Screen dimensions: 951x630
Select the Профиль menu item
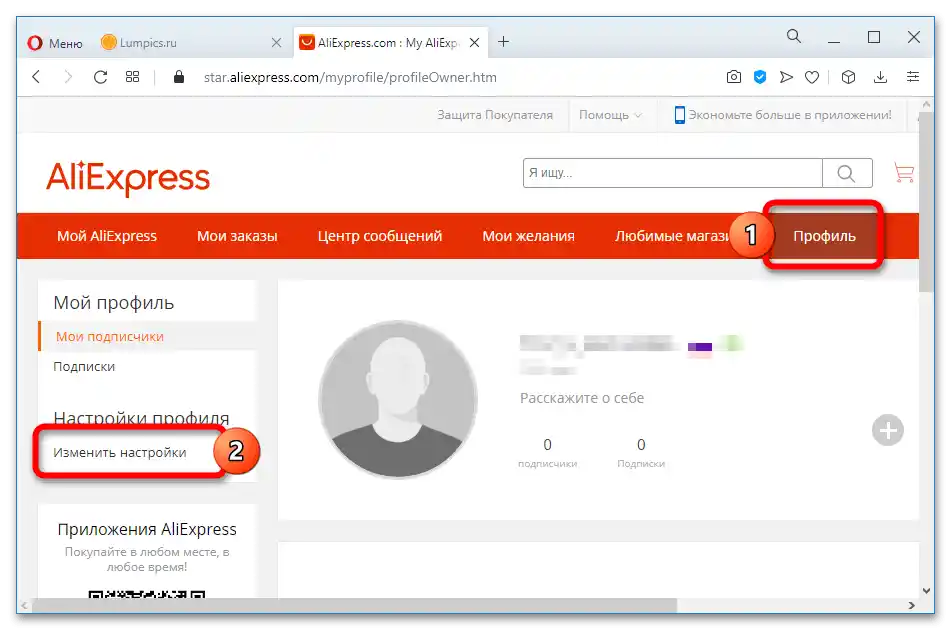[824, 236]
